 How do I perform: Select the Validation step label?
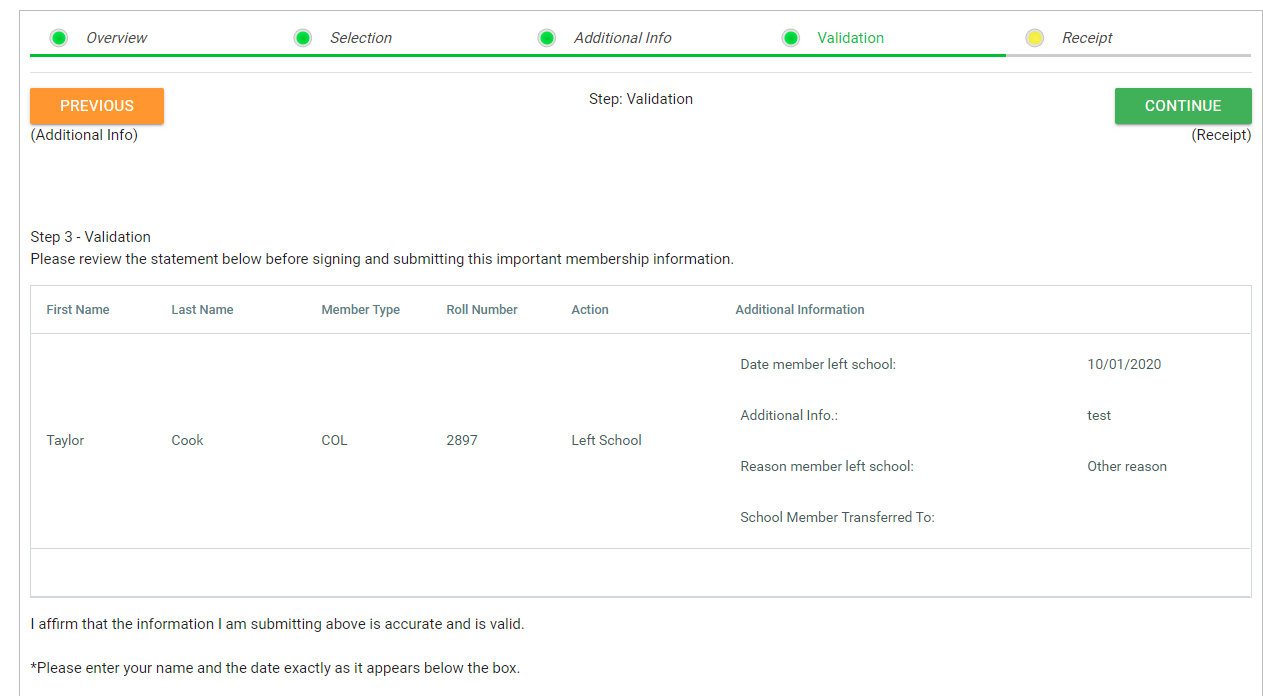pyautogui.click(x=850, y=38)
